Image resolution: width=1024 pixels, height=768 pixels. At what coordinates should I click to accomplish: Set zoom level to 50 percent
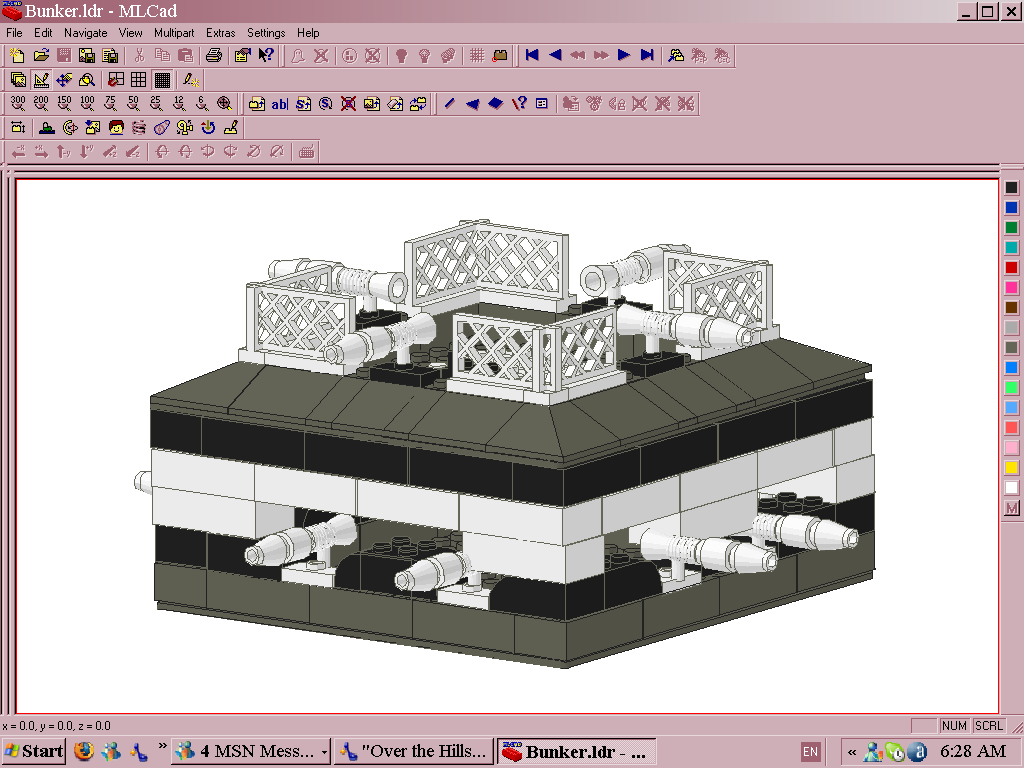coord(133,103)
